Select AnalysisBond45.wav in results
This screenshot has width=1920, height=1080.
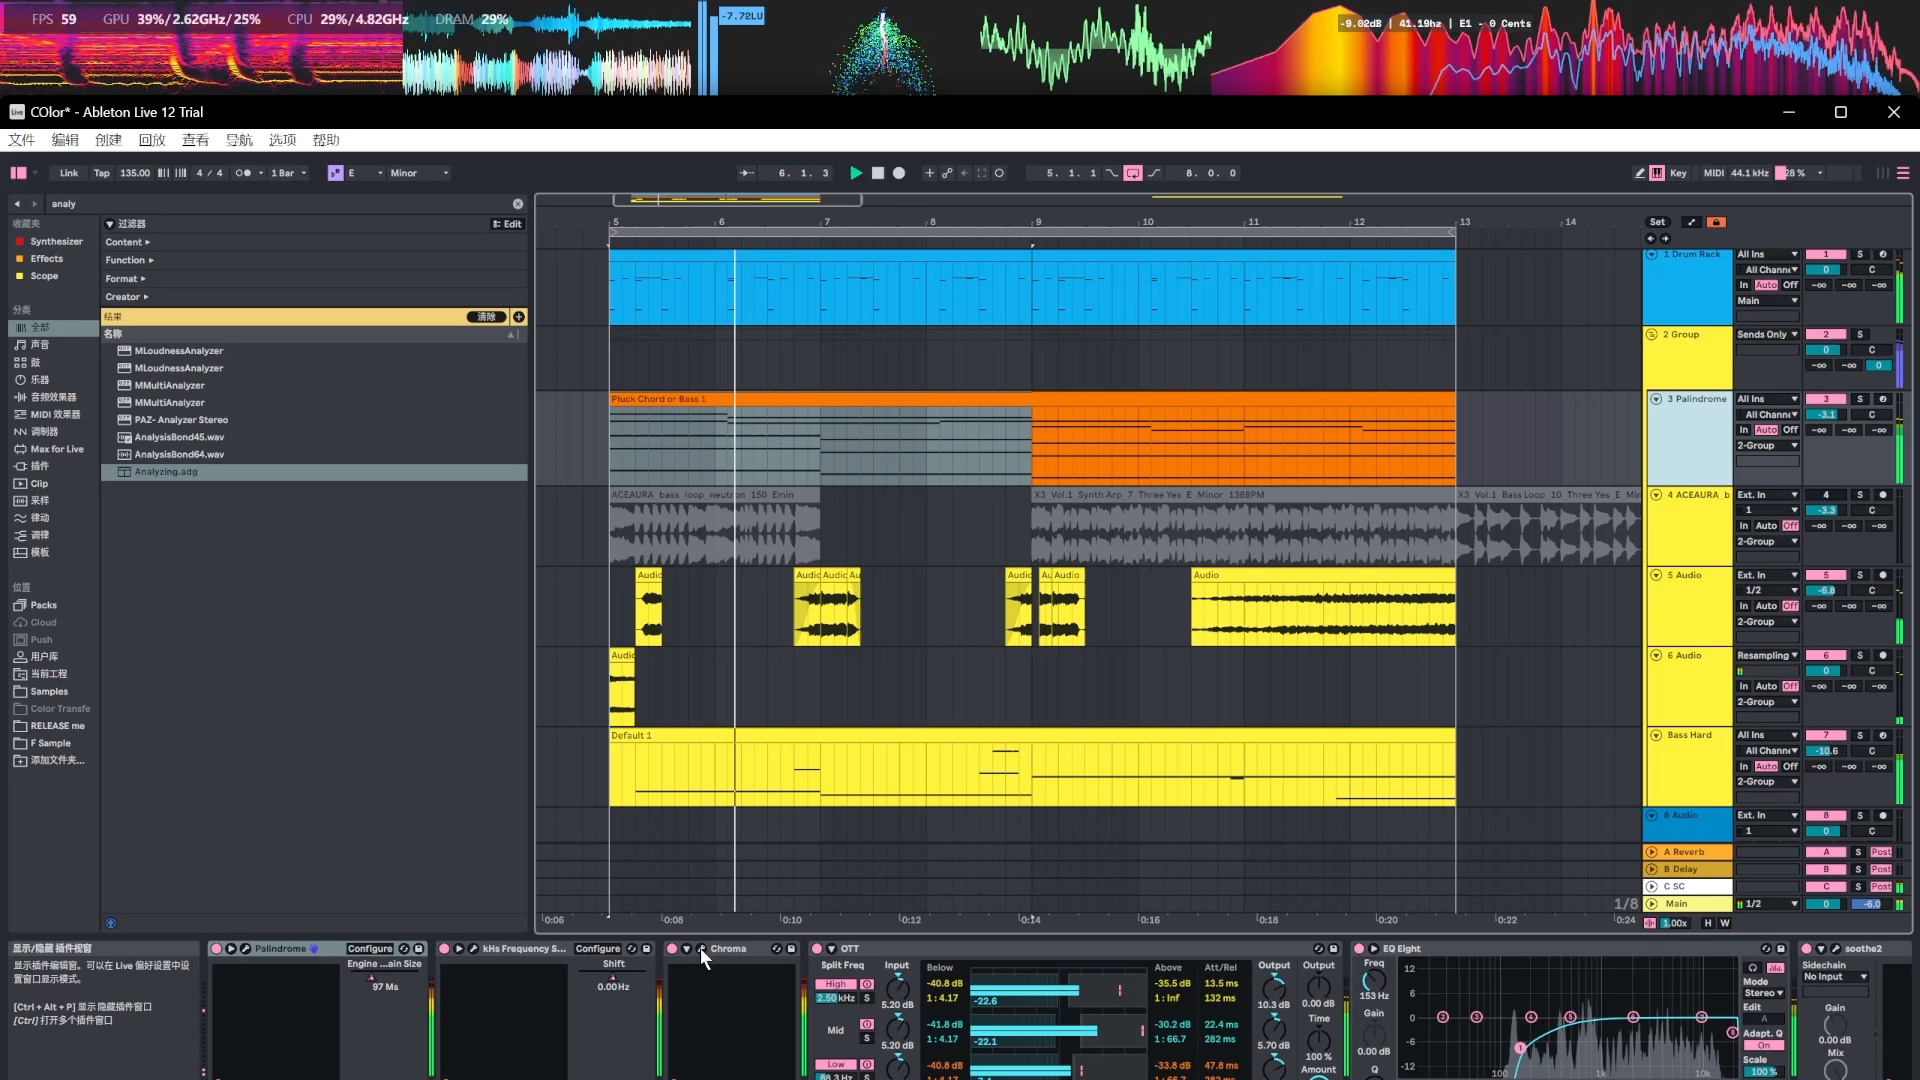pyautogui.click(x=179, y=437)
